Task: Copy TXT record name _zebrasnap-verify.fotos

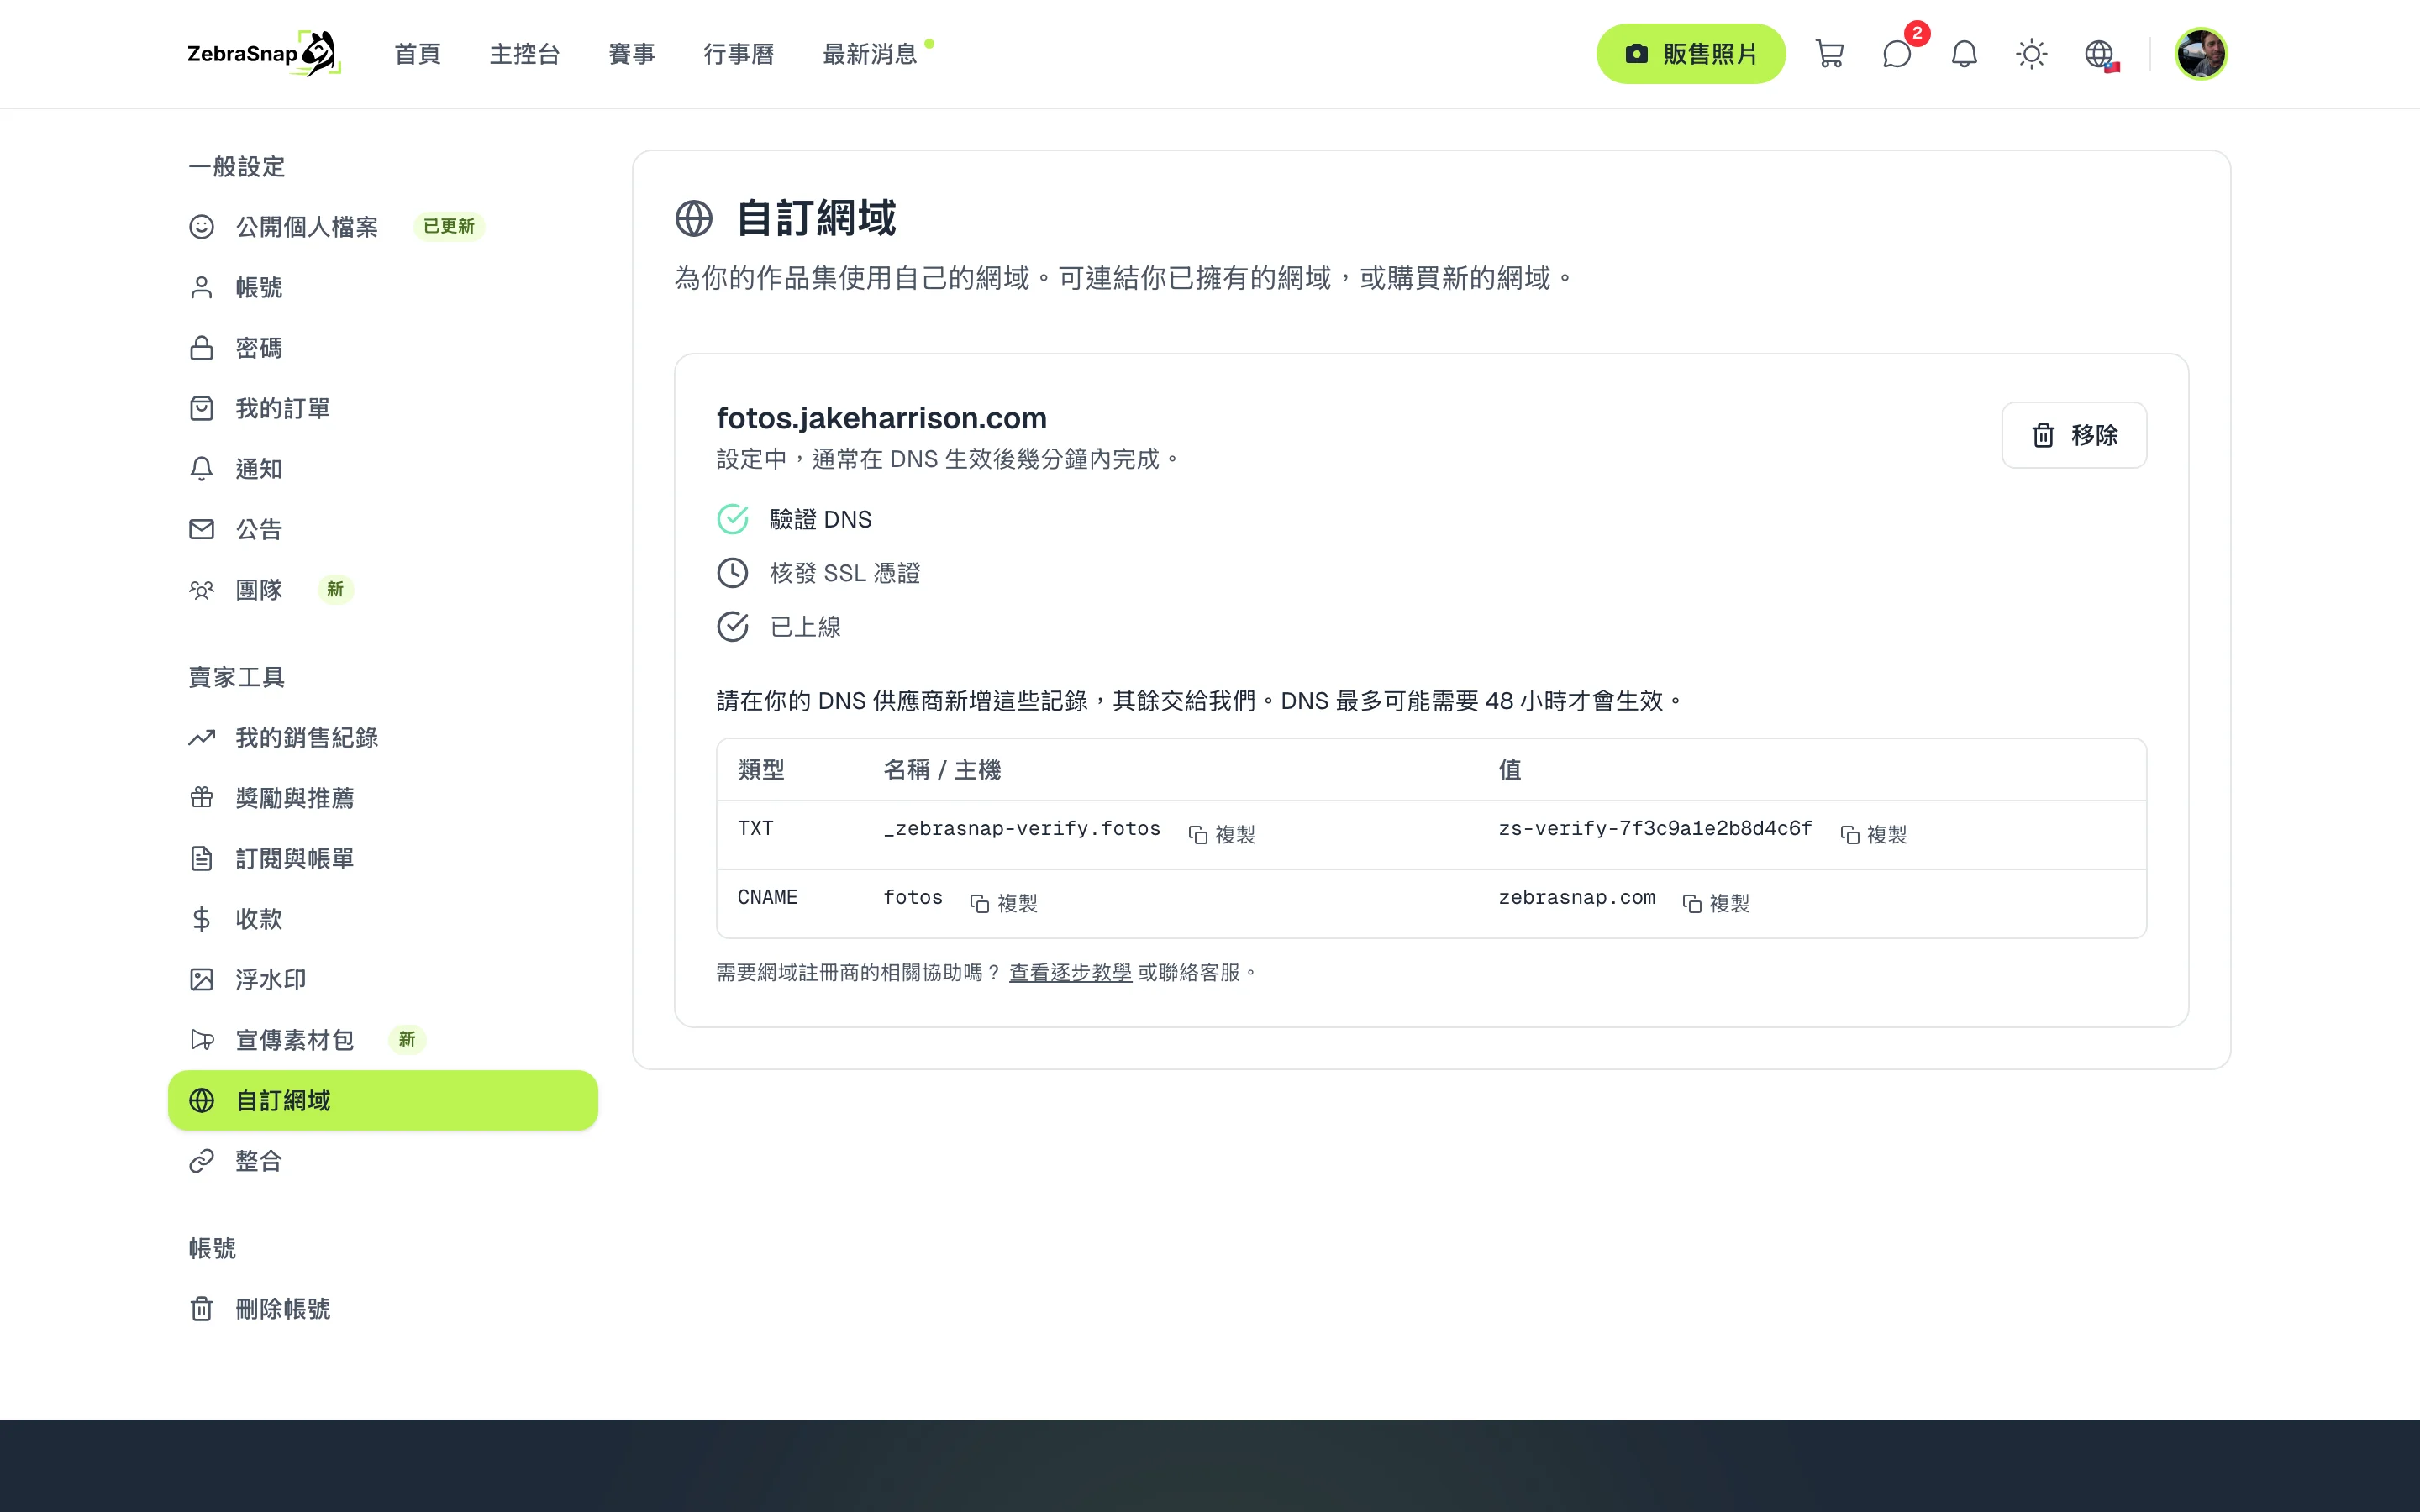Action: [1221, 834]
